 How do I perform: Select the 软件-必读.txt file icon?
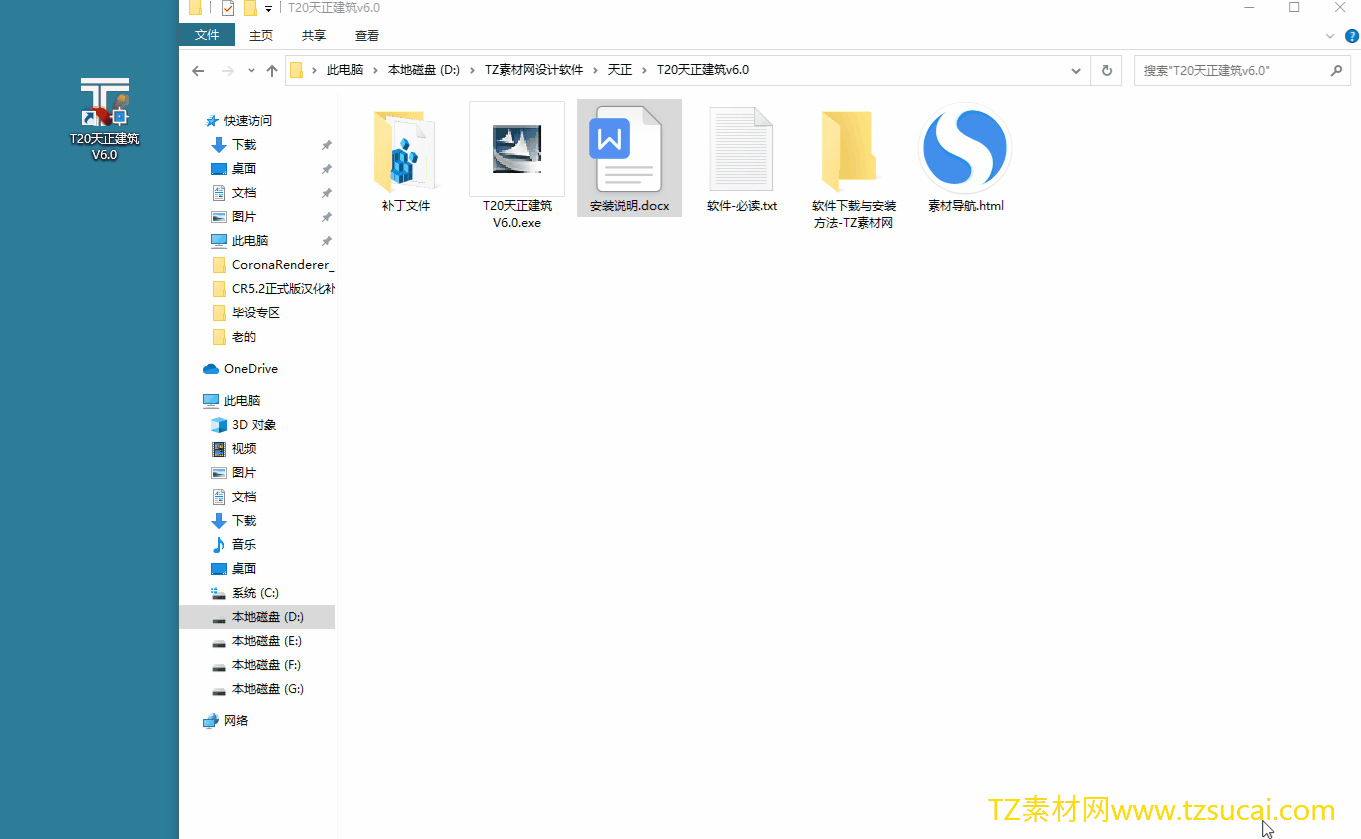tap(741, 149)
